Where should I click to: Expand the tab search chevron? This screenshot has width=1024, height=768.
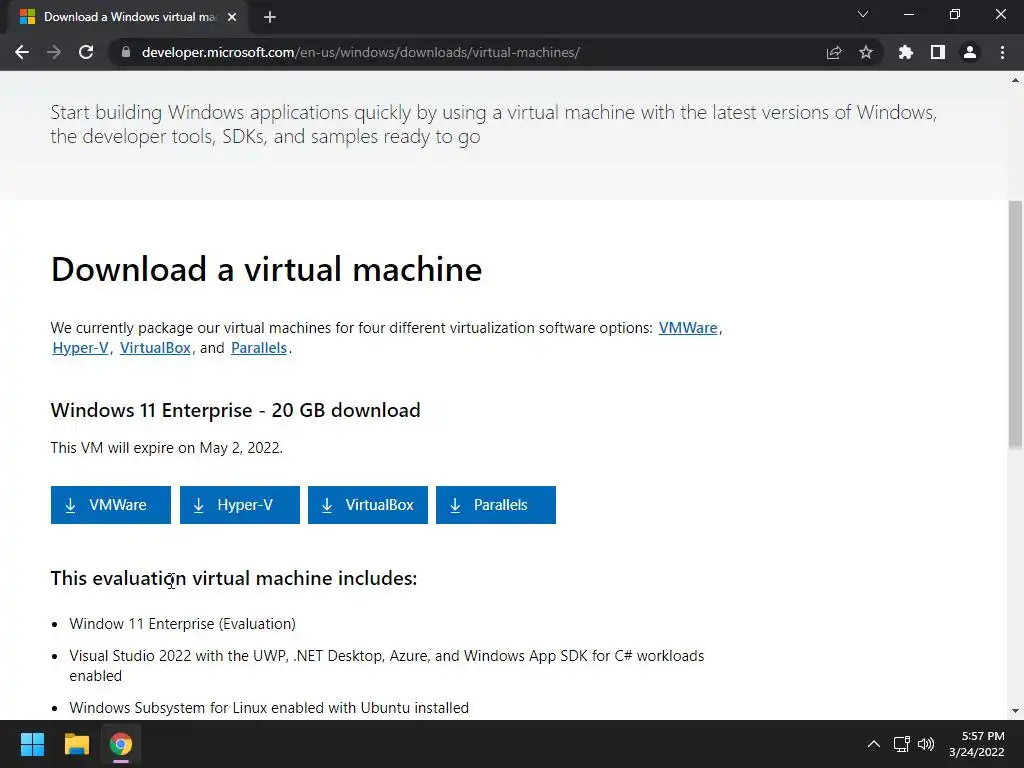coord(863,14)
